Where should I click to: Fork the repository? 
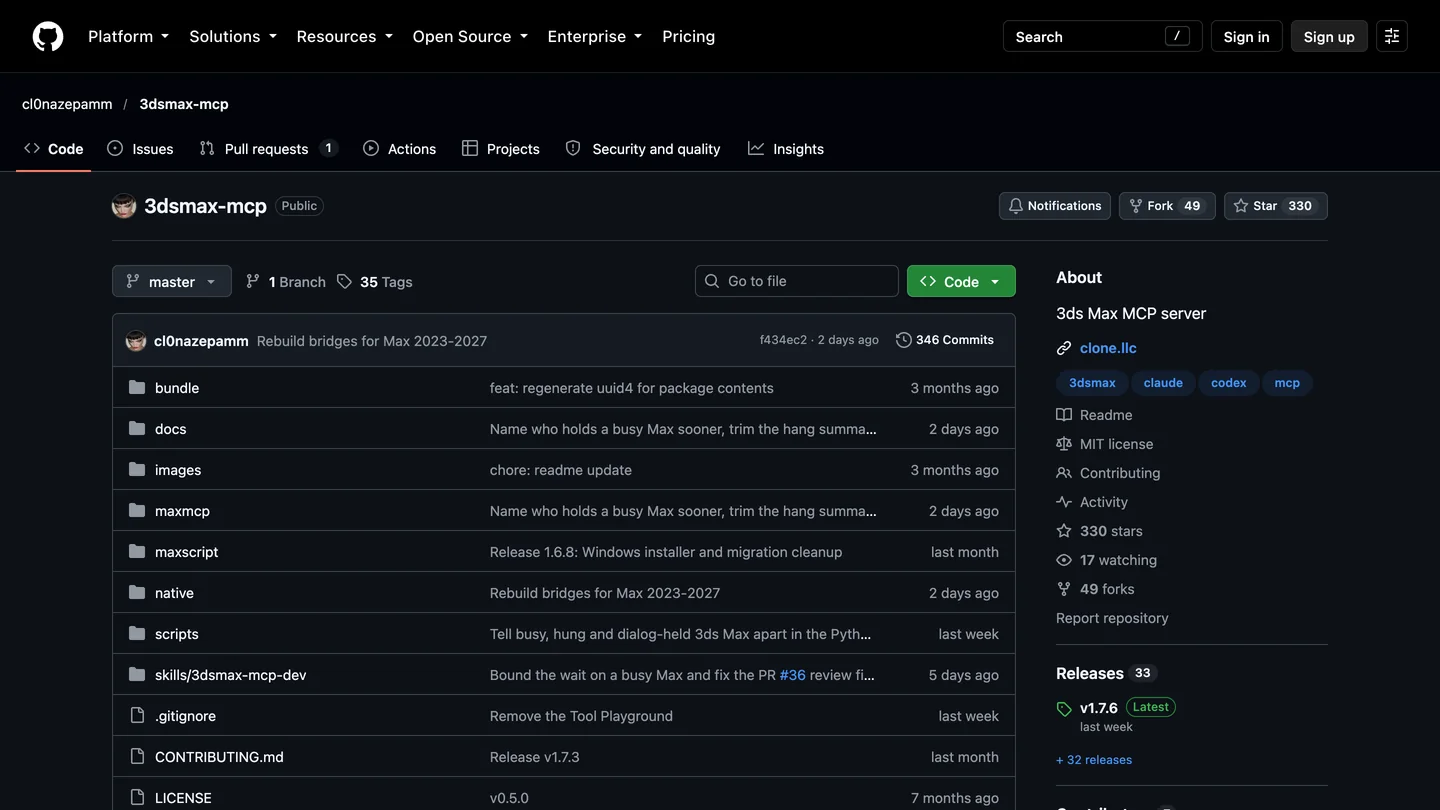point(1167,206)
